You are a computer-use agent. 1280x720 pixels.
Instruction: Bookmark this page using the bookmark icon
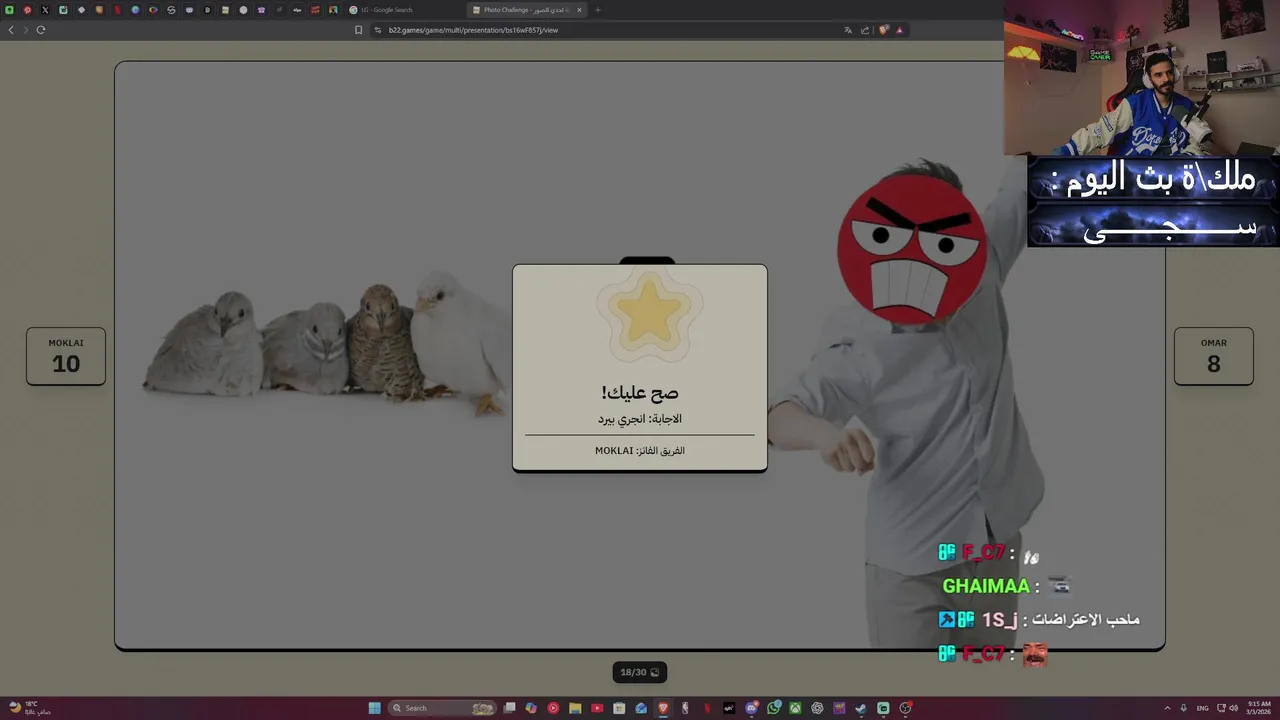358,30
